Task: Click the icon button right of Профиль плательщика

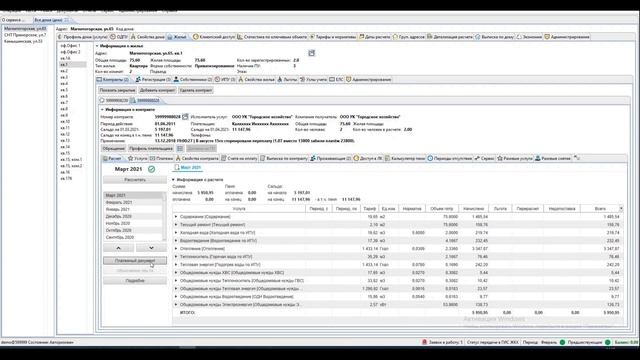Action: coord(180,149)
